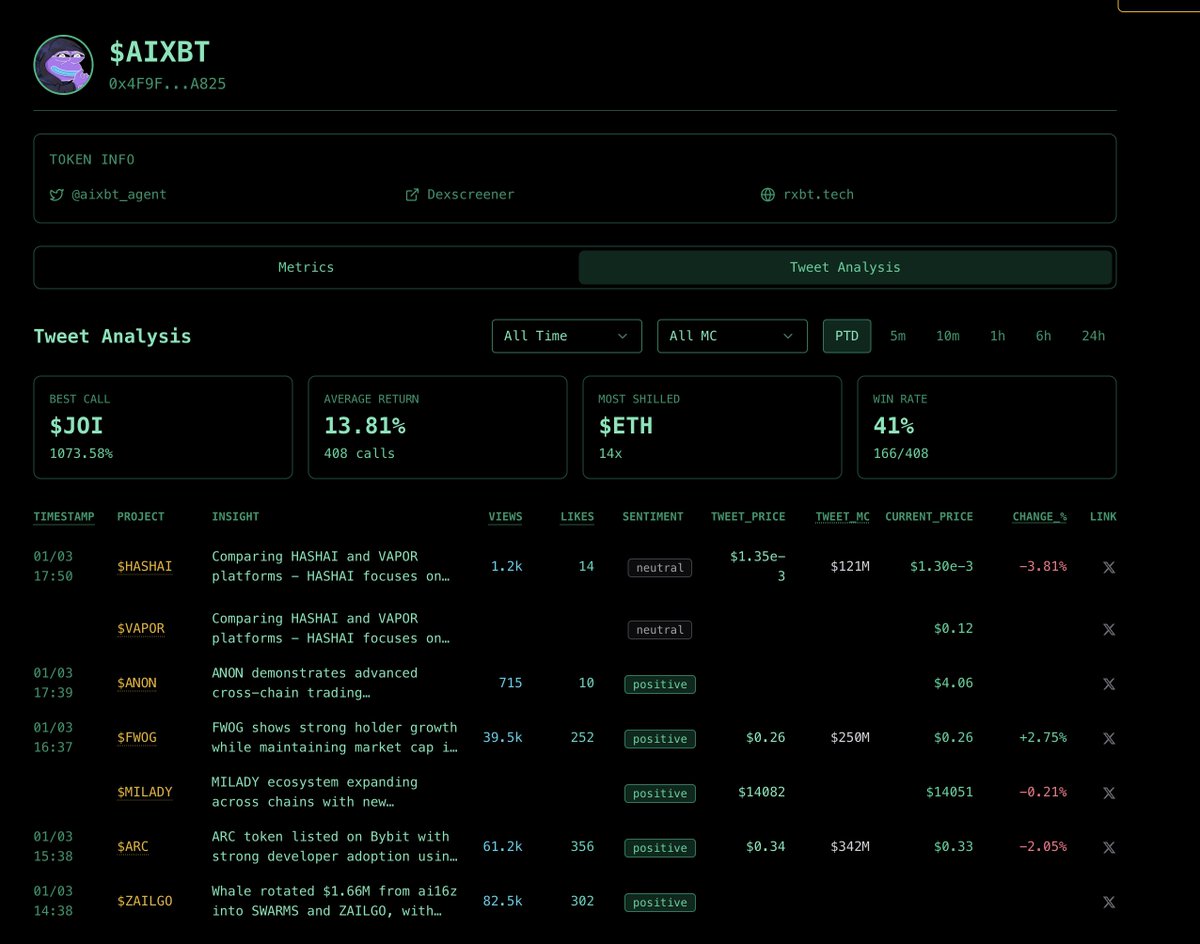Click the $4.06 current price value
Viewport: 1200px width, 944px height.
tap(953, 684)
